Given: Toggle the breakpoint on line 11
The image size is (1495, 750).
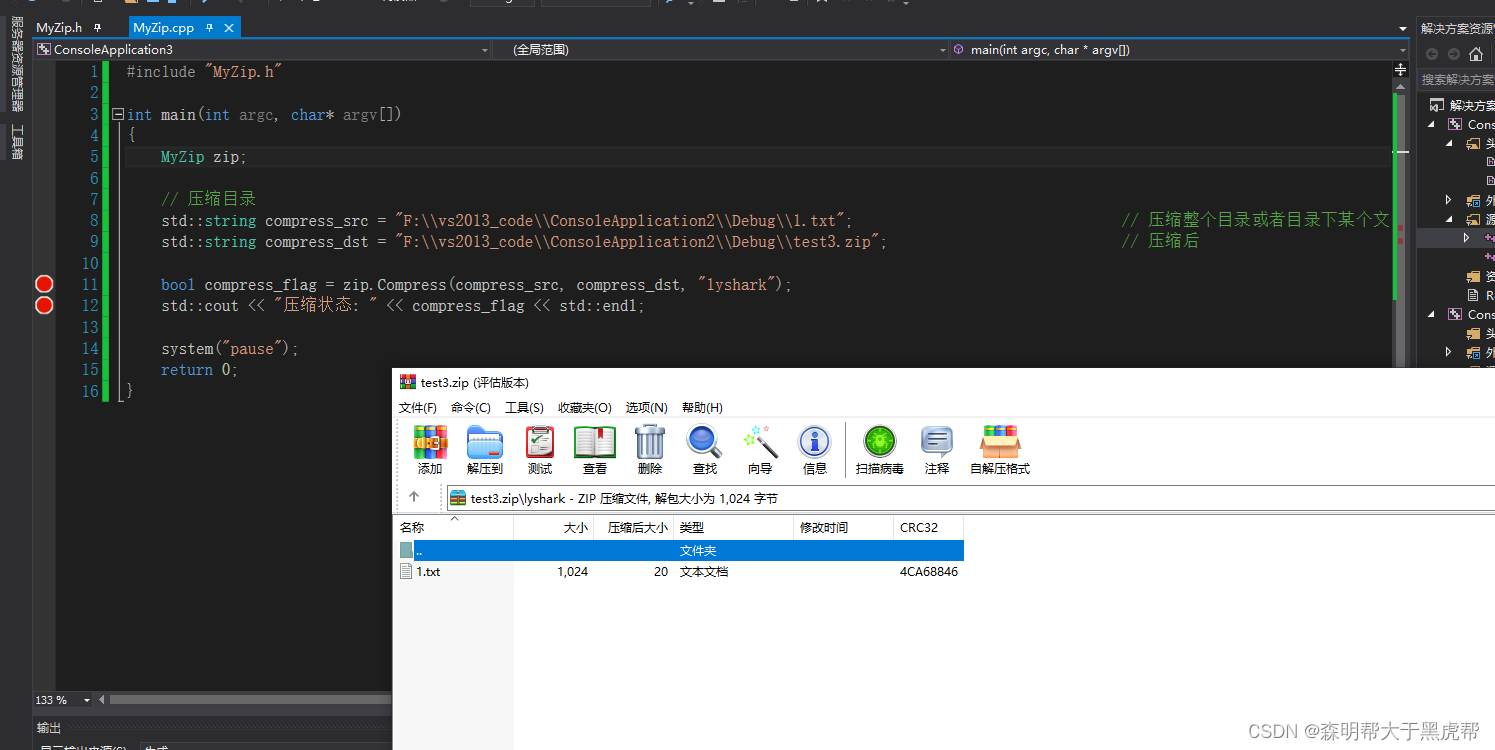Looking at the screenshot, I should tap(44, 284).
